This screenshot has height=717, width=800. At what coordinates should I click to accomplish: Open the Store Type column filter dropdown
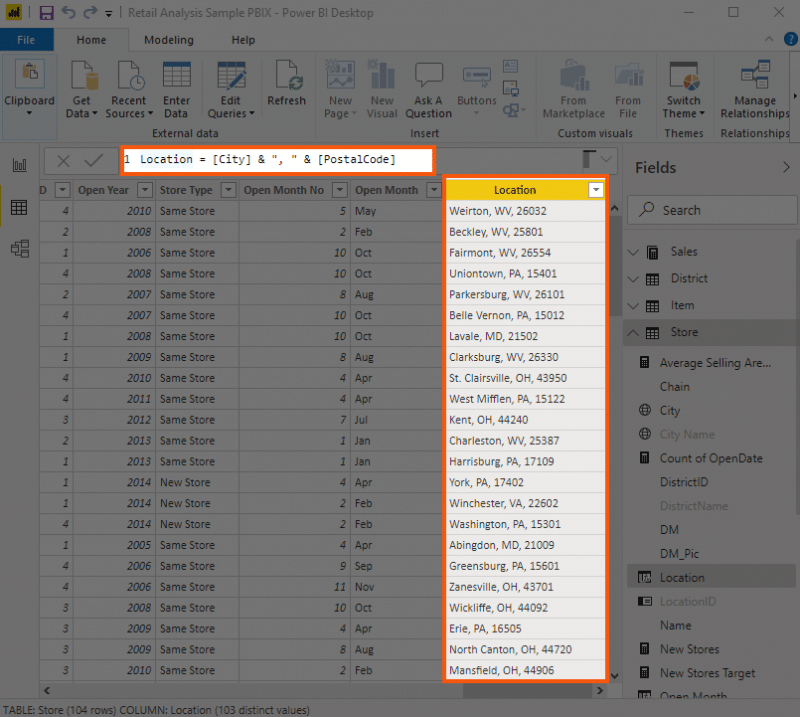(x=226, y=190)
